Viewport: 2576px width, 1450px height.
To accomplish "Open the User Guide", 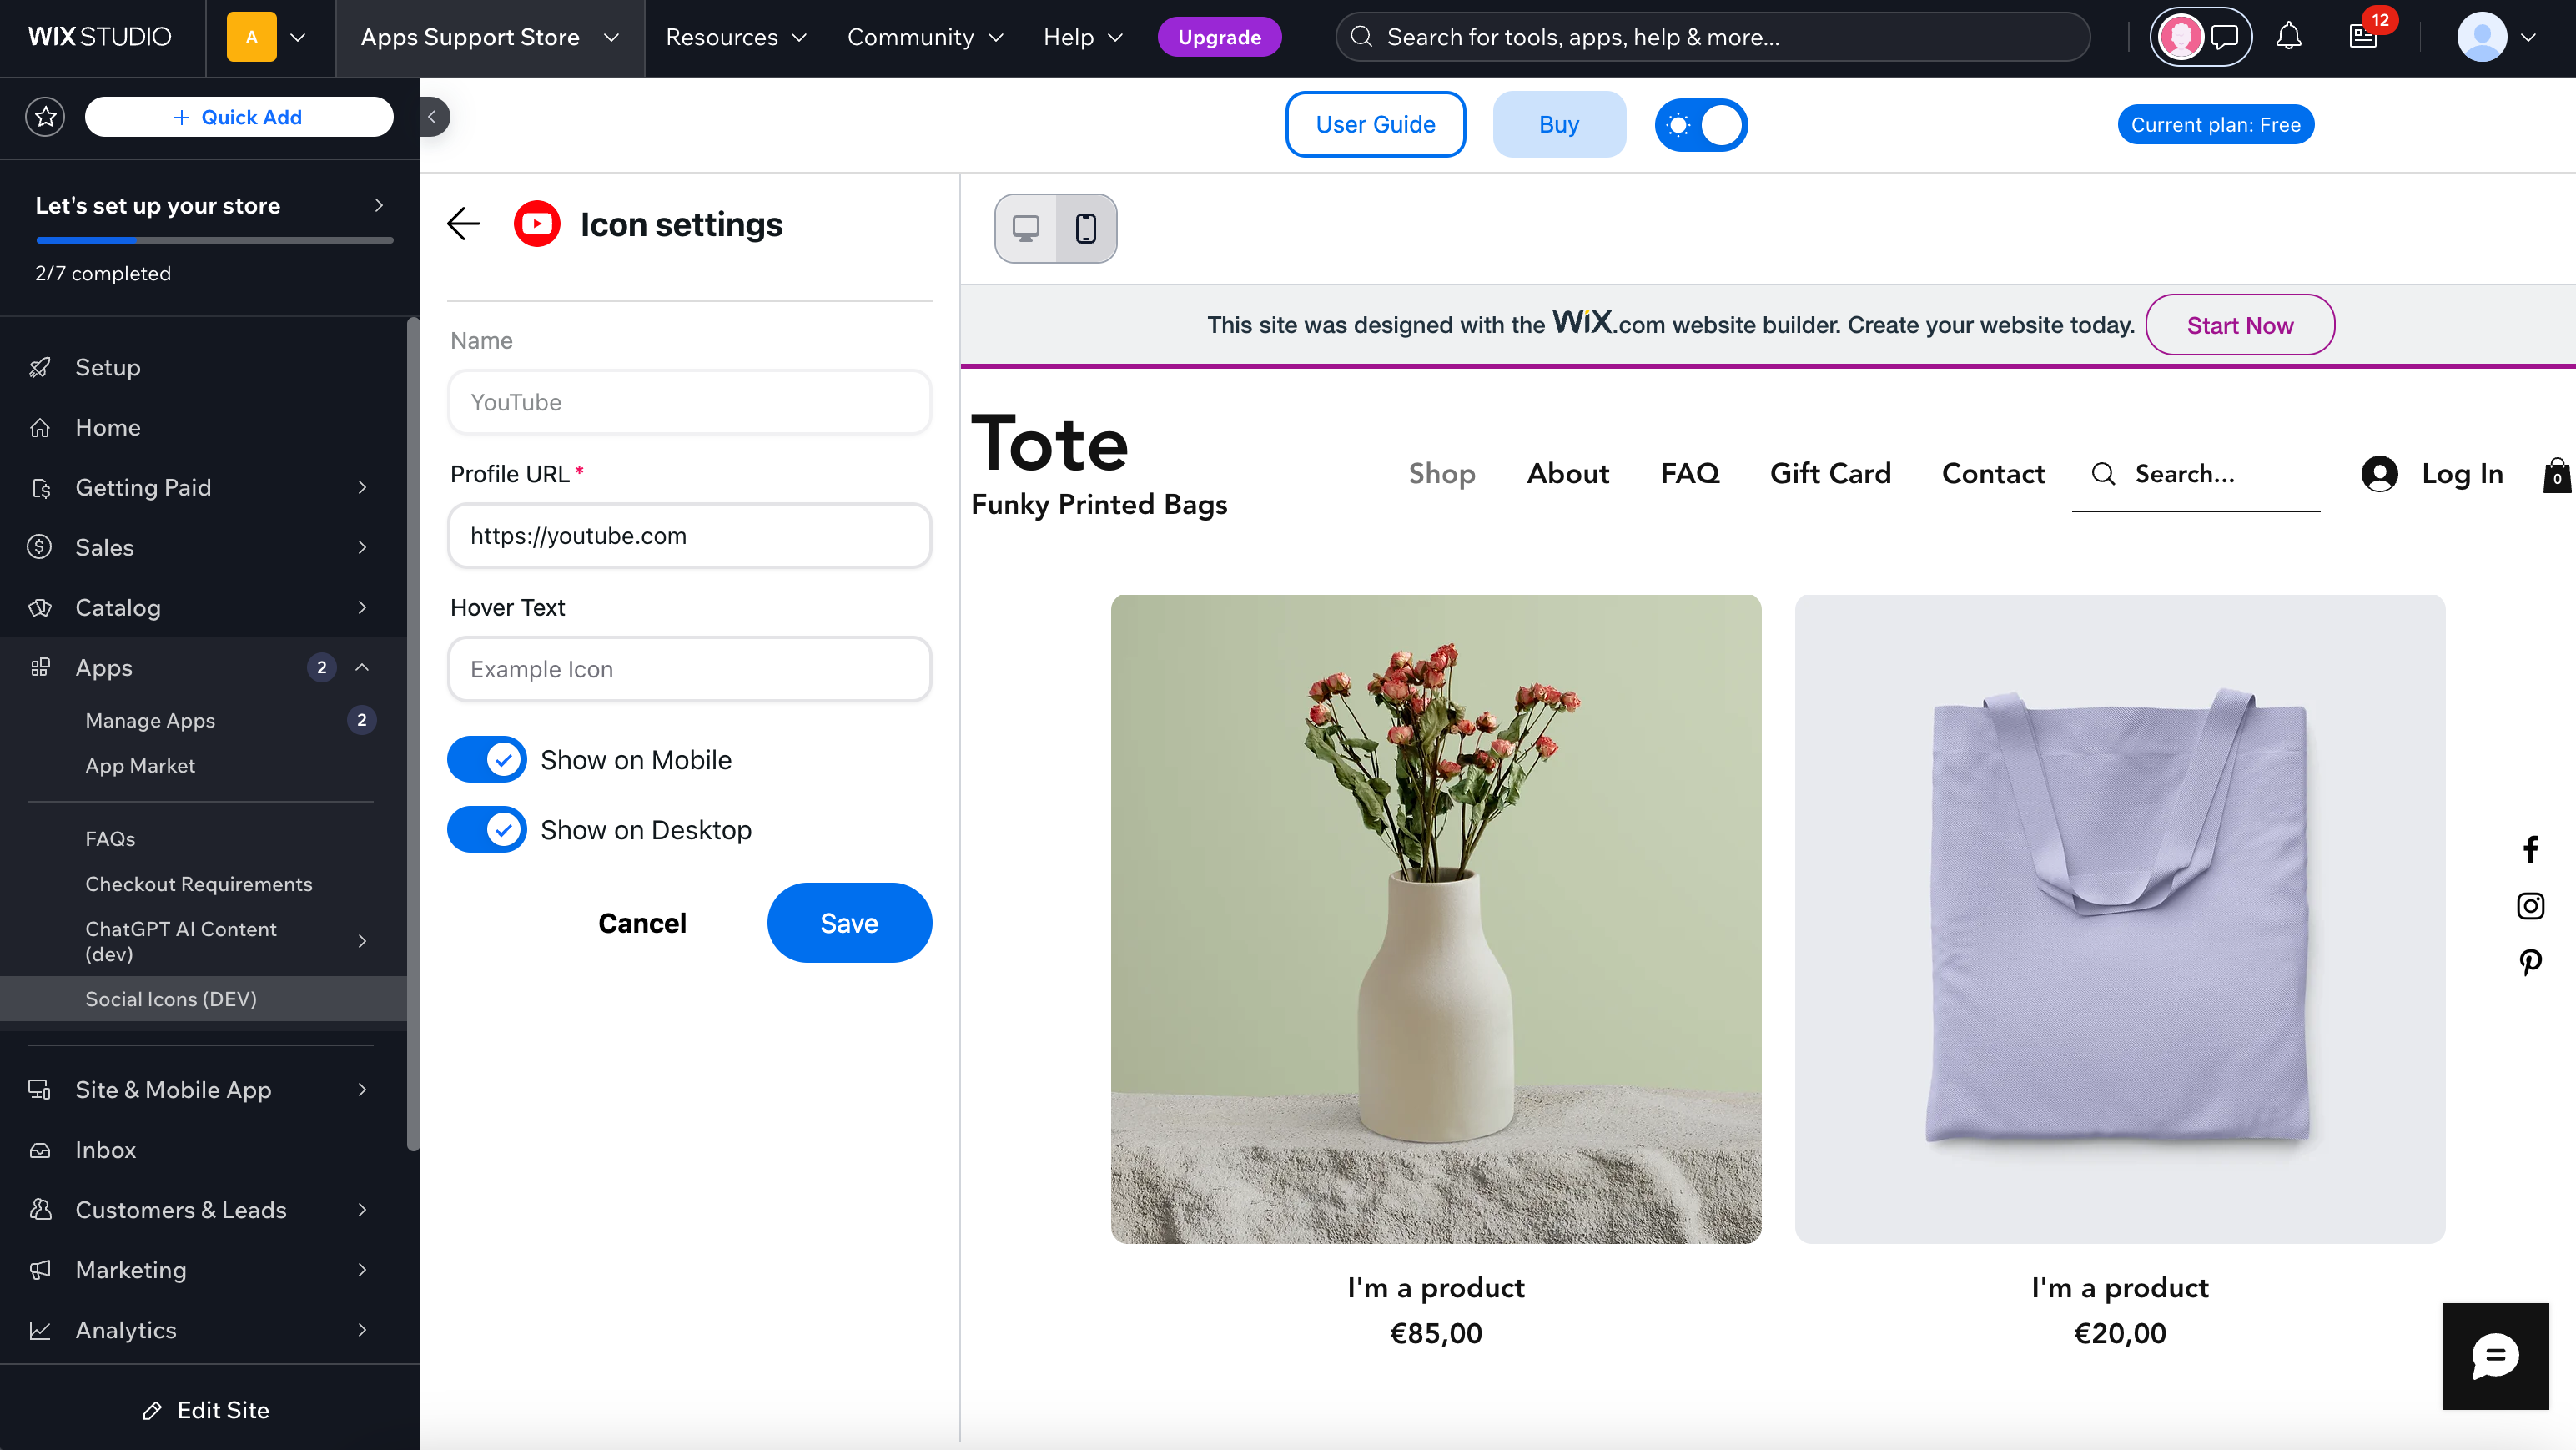I will (1375, 125).
